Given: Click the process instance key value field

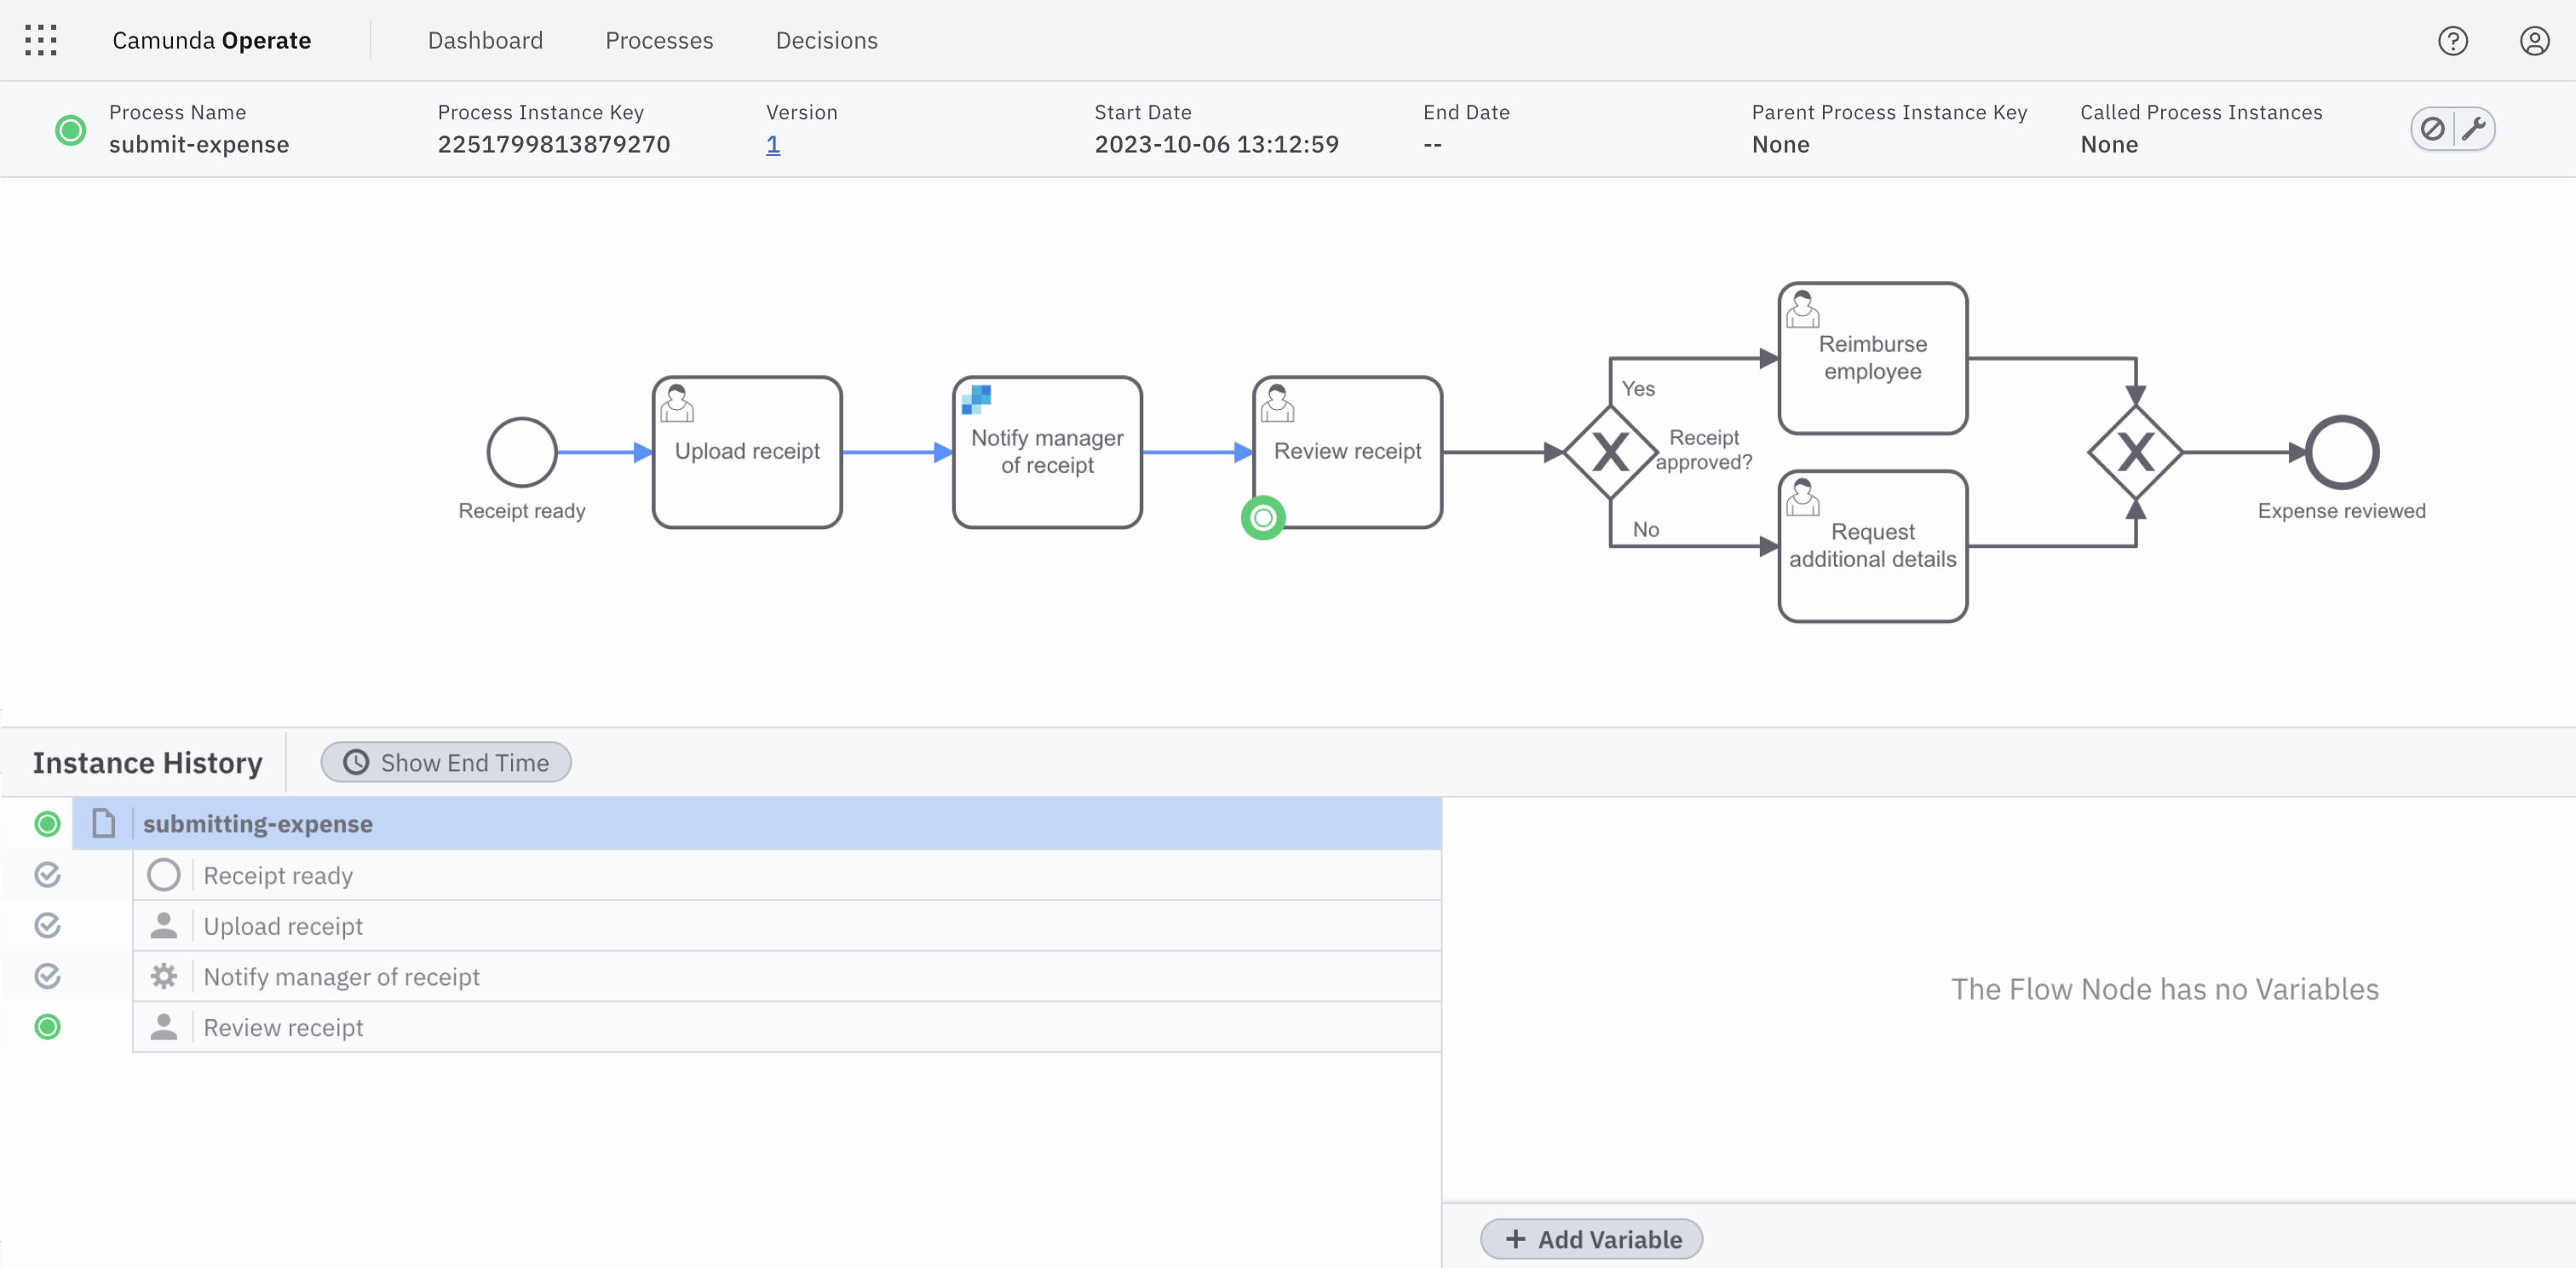Looking at the screenshot, I should point(554,143).
